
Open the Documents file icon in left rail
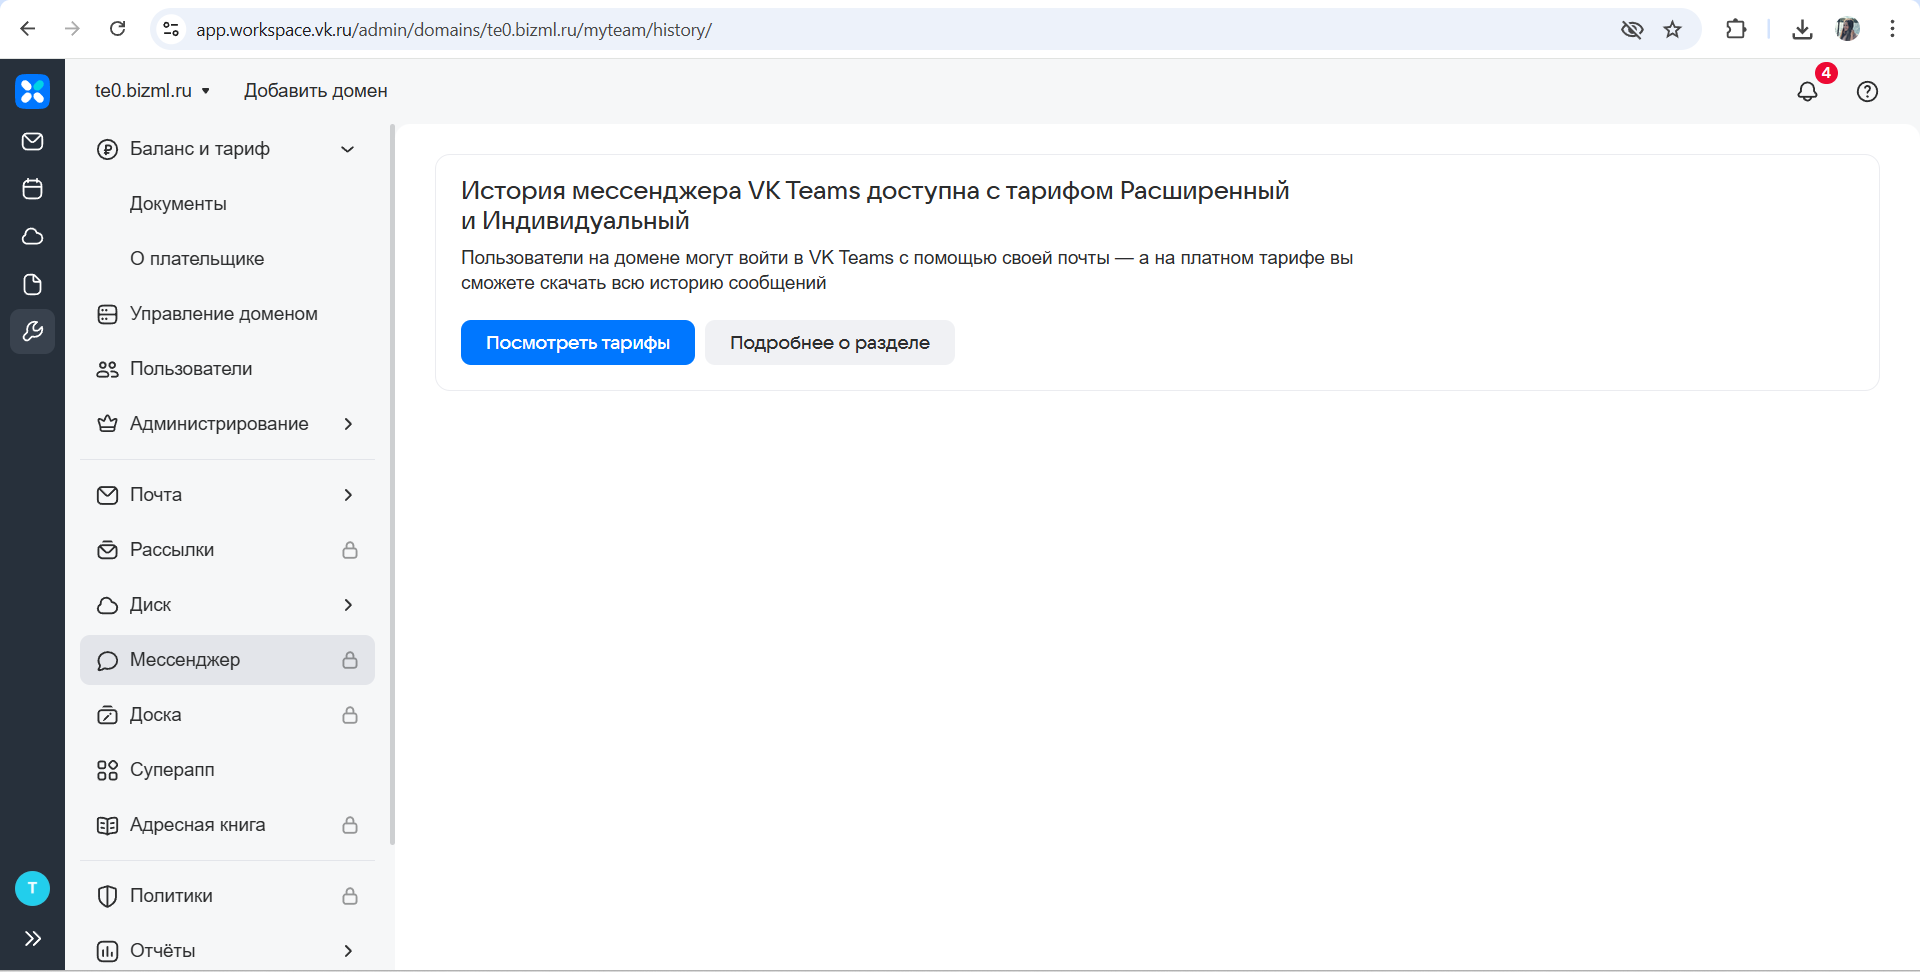tap(32, 284)
